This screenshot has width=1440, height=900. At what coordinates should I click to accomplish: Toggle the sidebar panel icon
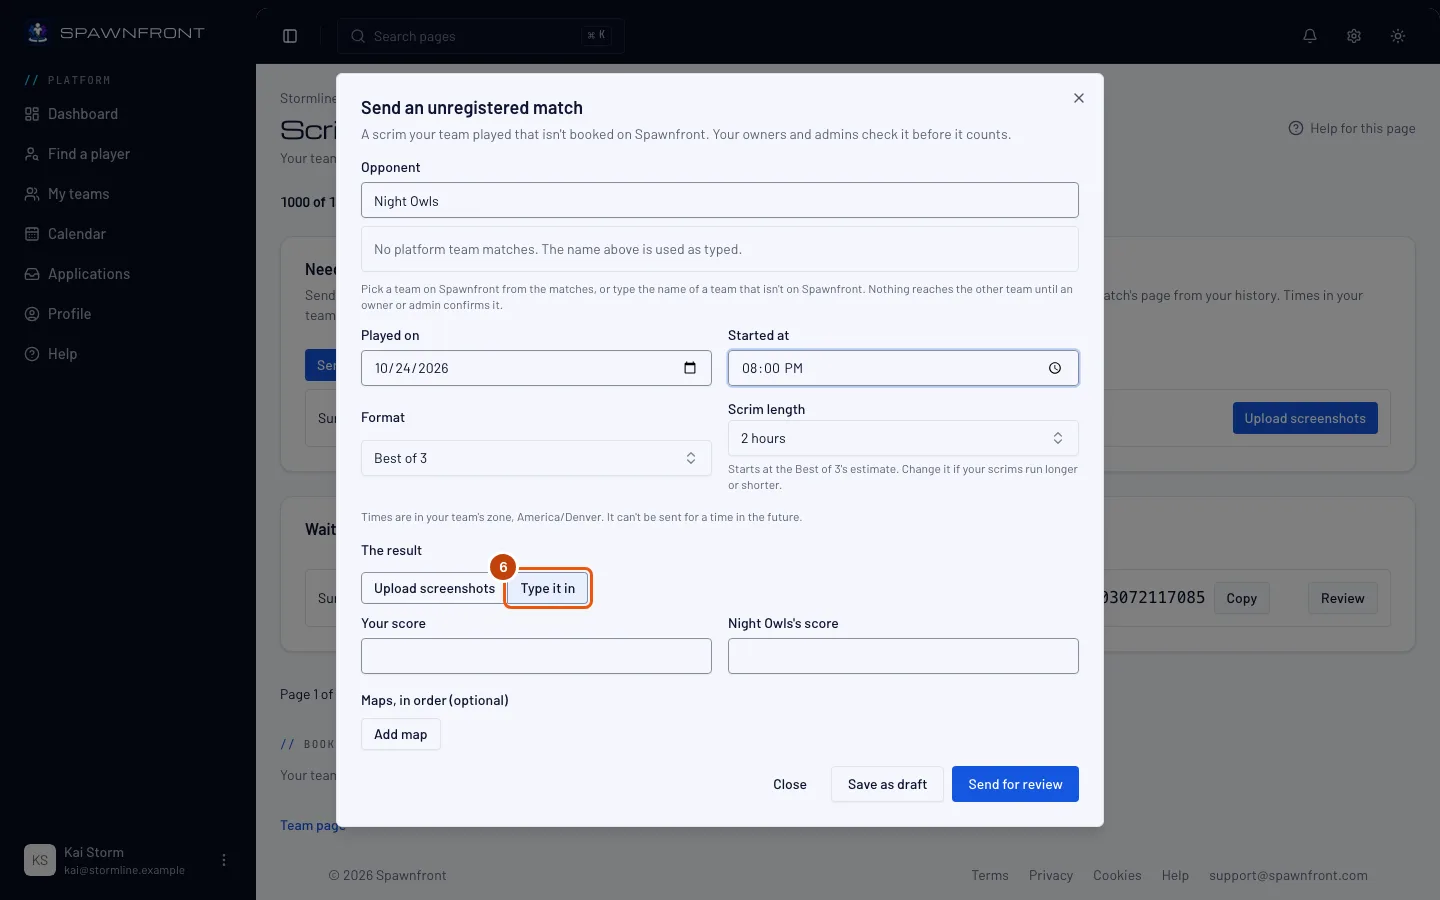[x=290, y=36]
